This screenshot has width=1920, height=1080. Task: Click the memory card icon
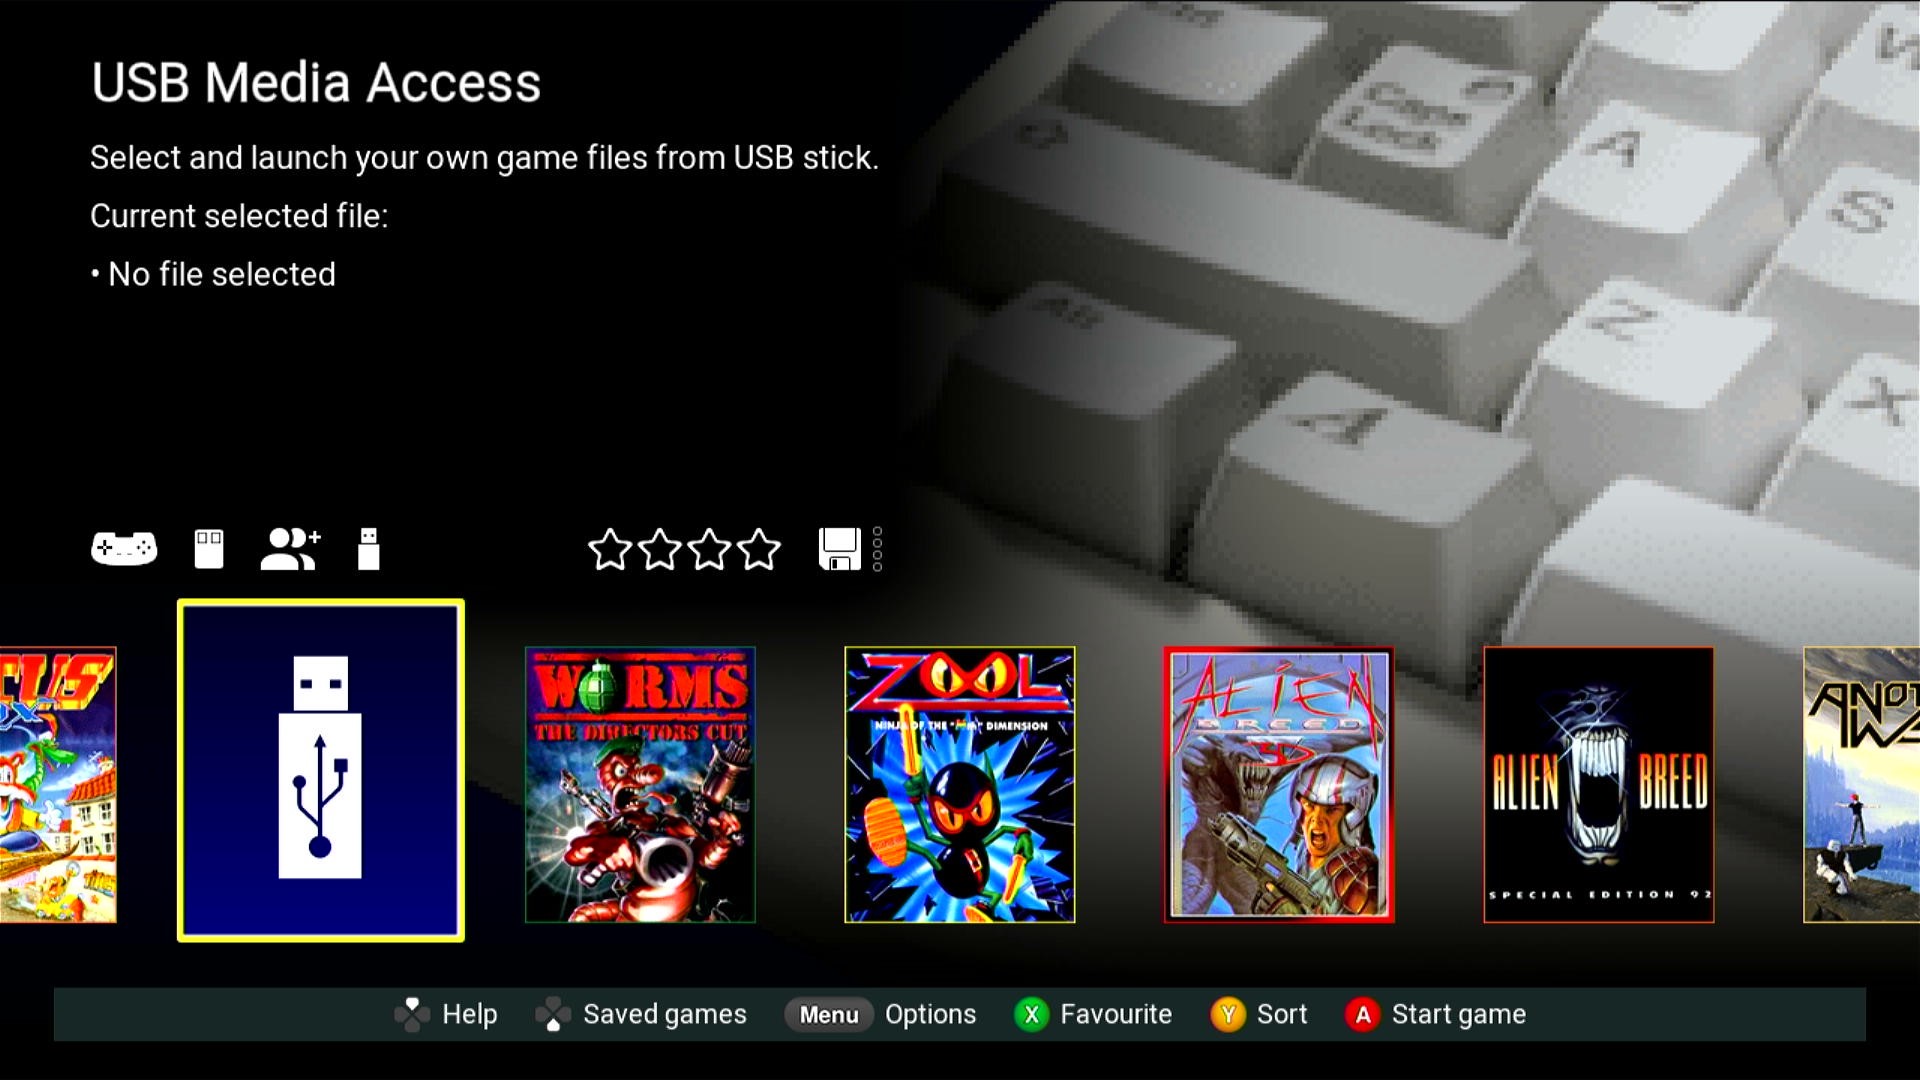click(x=209, y=549)
